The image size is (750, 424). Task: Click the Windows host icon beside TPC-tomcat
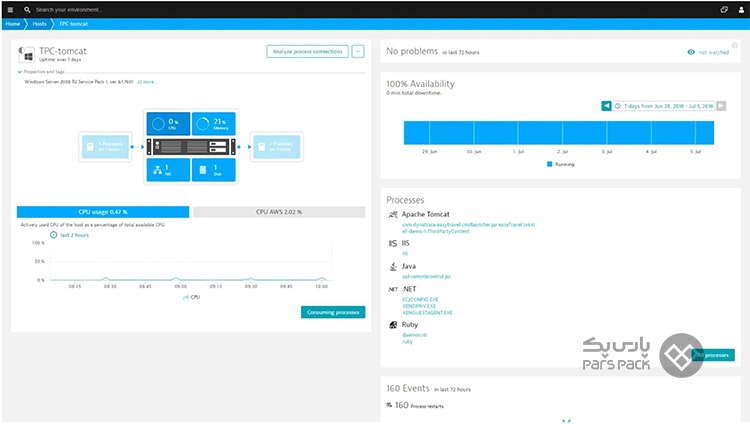pos(26,55)
